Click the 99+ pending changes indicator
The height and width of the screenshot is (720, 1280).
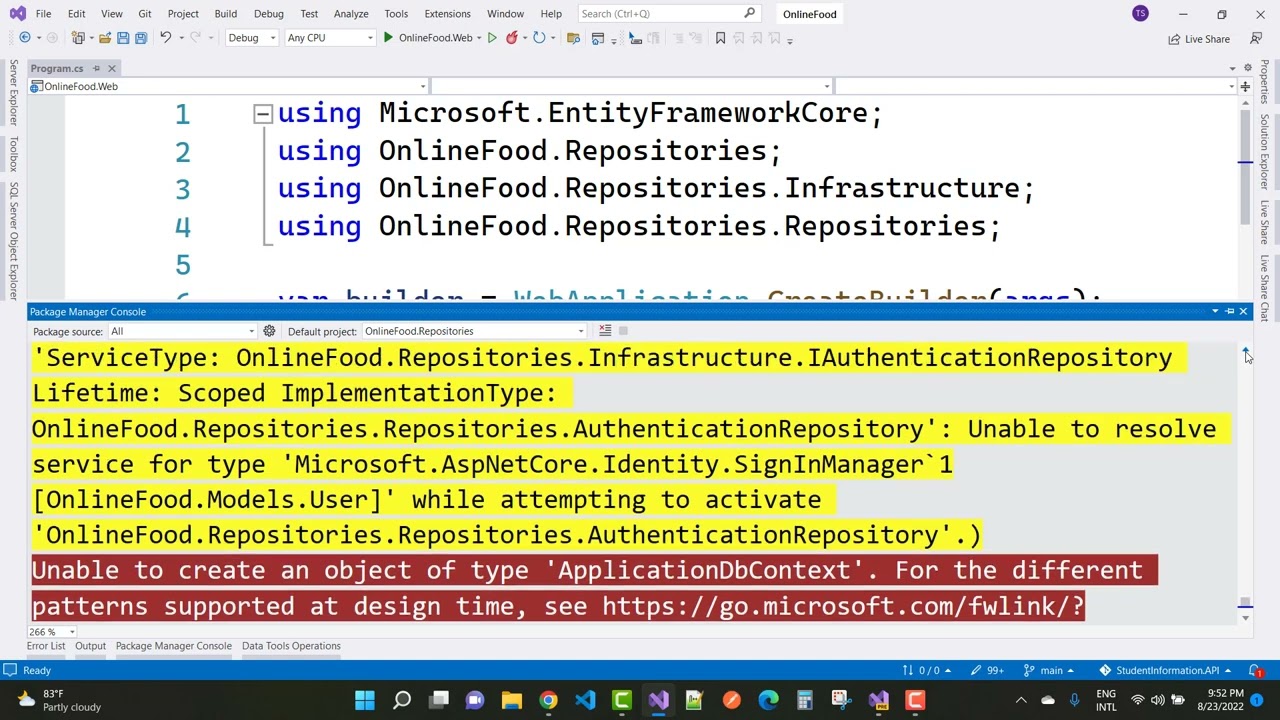click(x=988, y=671)
